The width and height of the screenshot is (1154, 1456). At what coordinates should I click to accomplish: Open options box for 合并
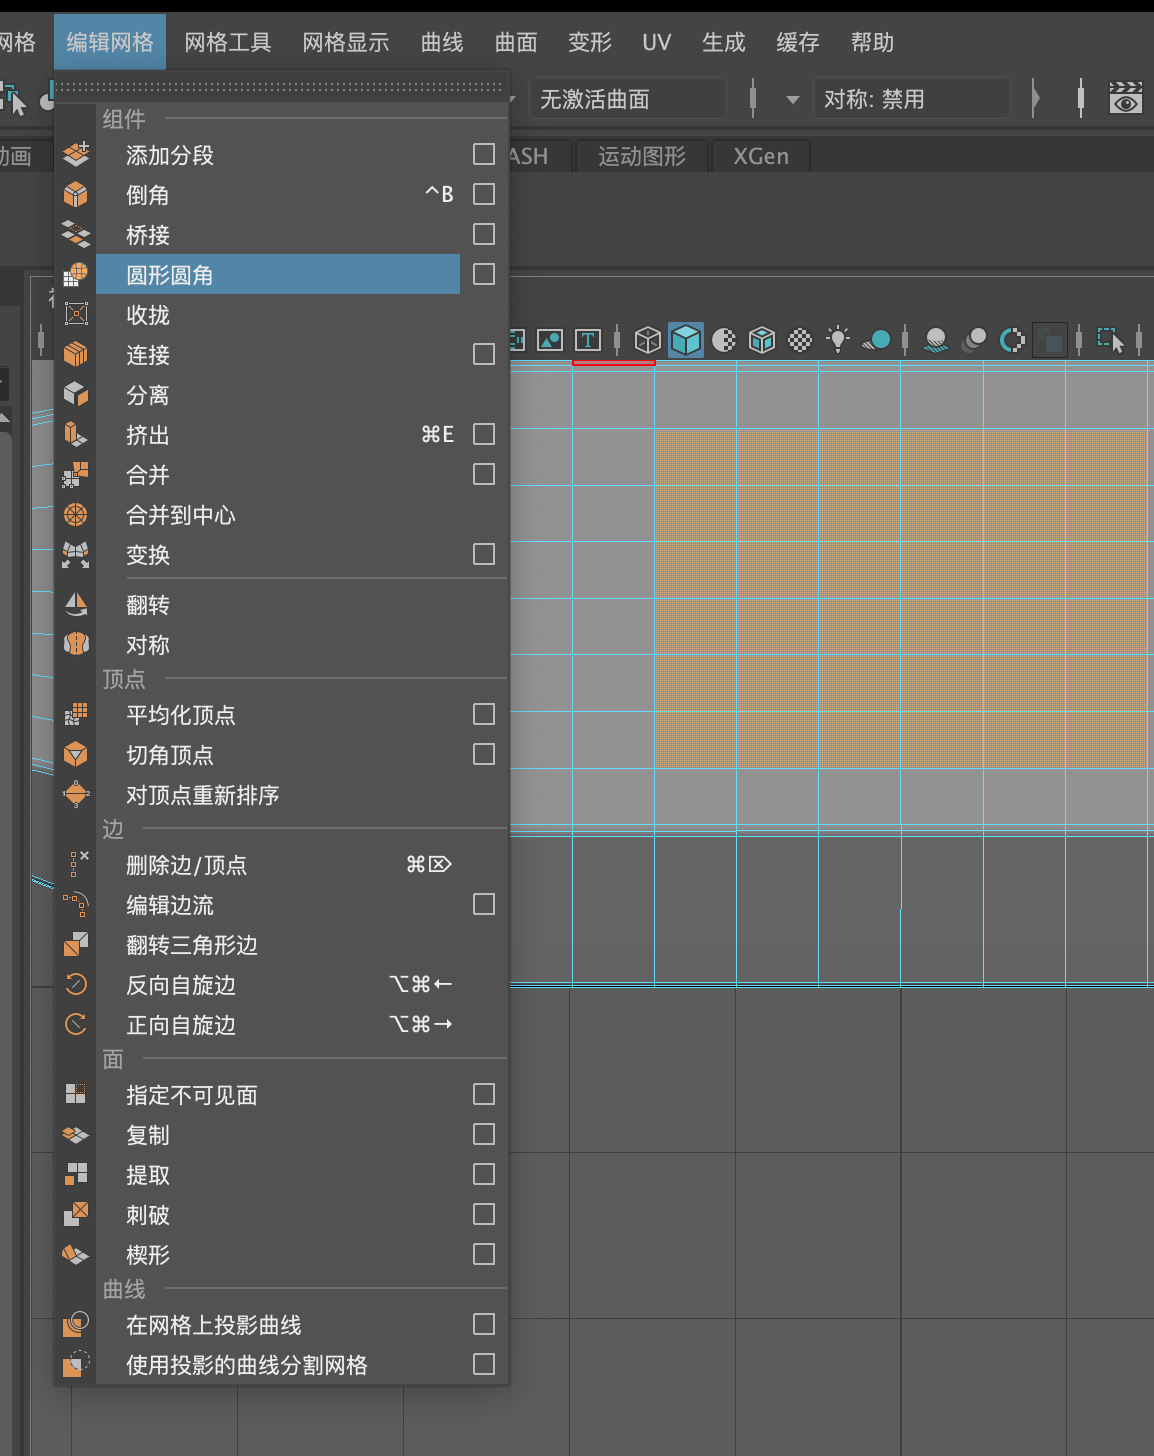pyautogui.click(x=484, y=474)
